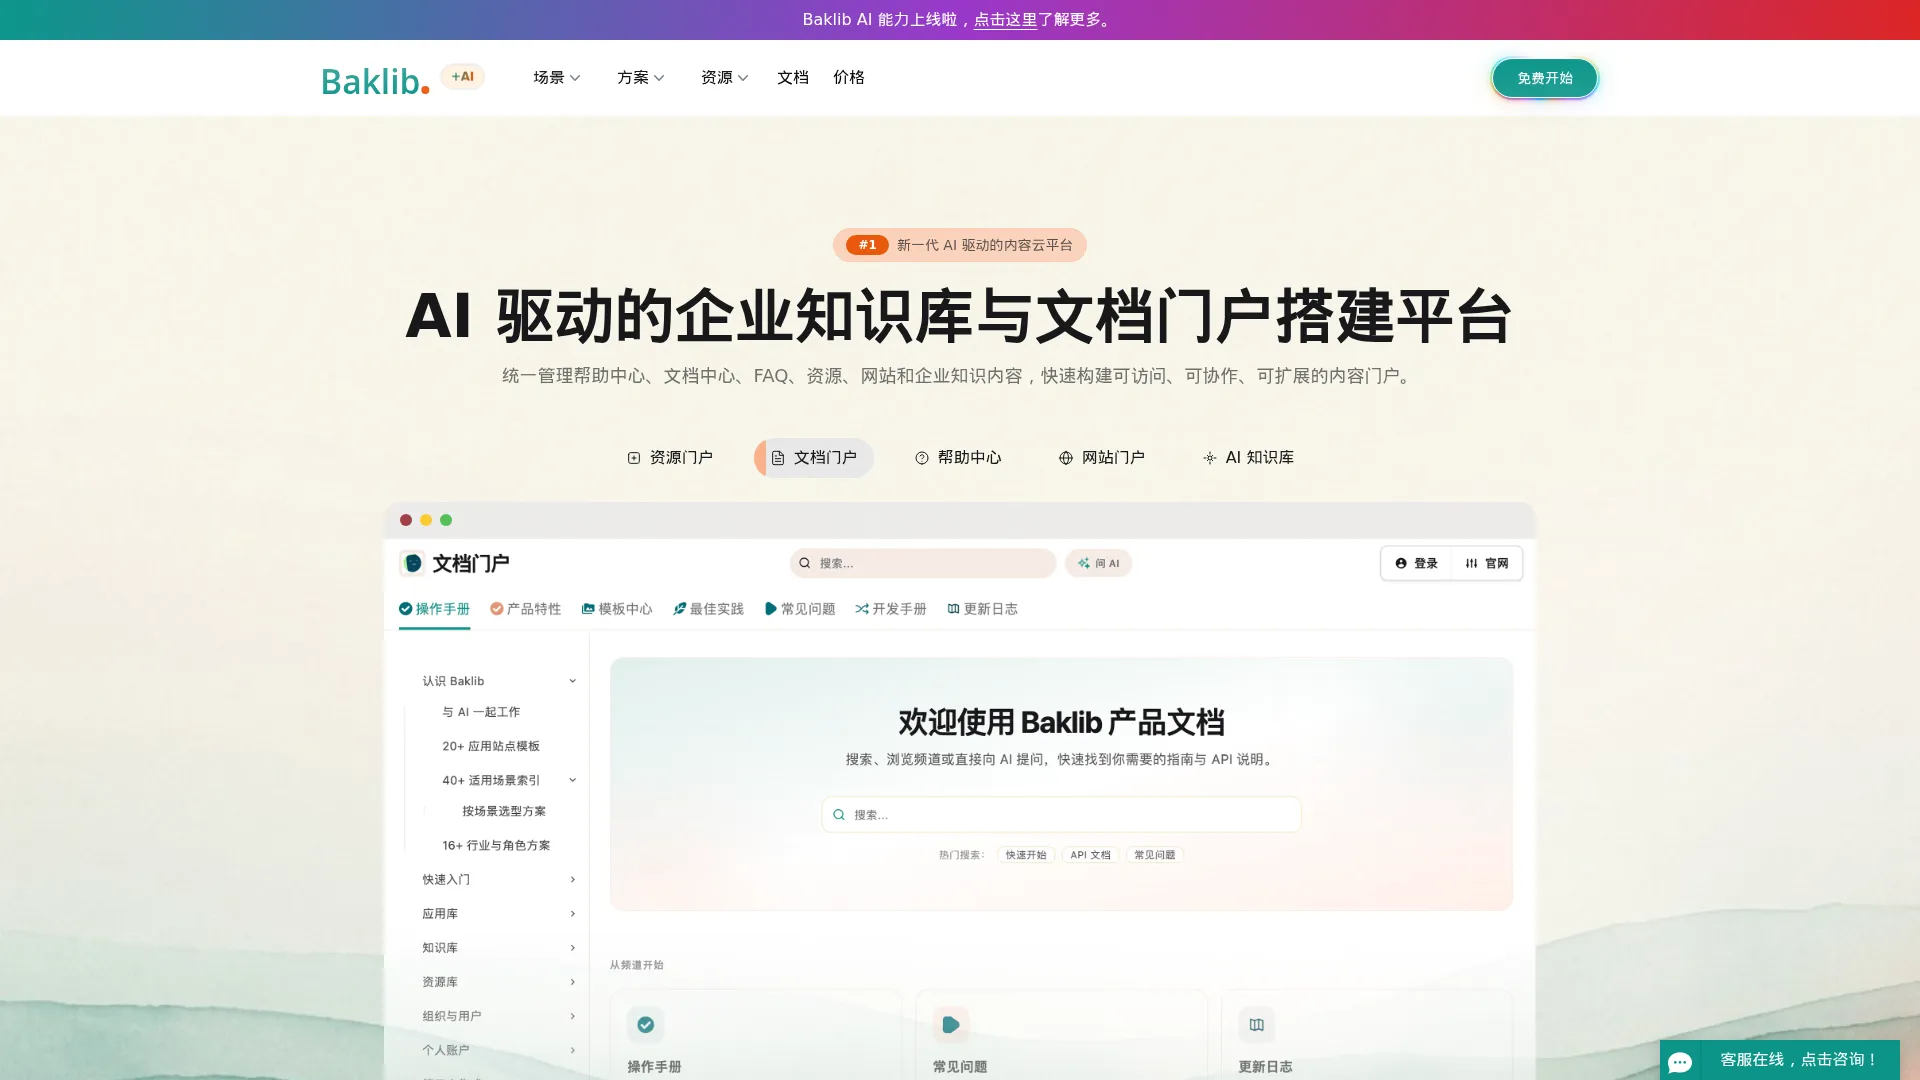This screenshot has height=1080, width=1920.
Task: Click the 操作手册 card check icon
Action: (x=646, y=1024)
